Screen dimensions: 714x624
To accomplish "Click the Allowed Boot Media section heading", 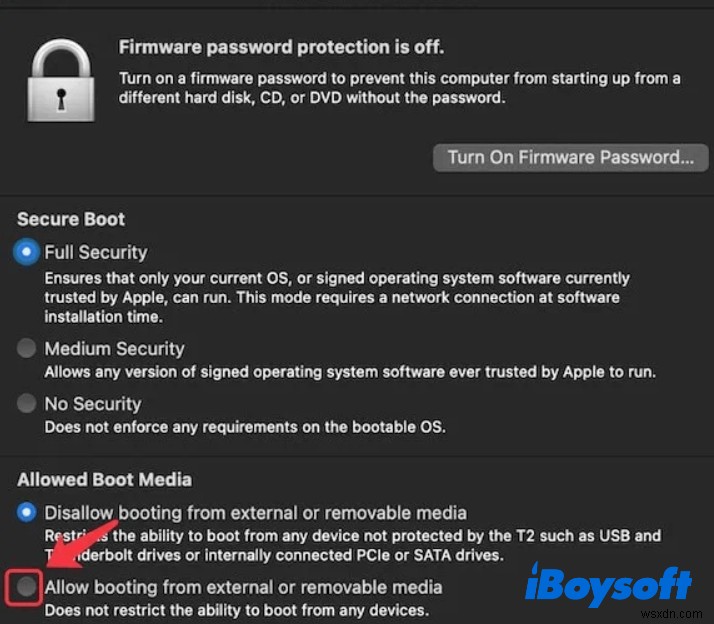I will tap(104, 480).
